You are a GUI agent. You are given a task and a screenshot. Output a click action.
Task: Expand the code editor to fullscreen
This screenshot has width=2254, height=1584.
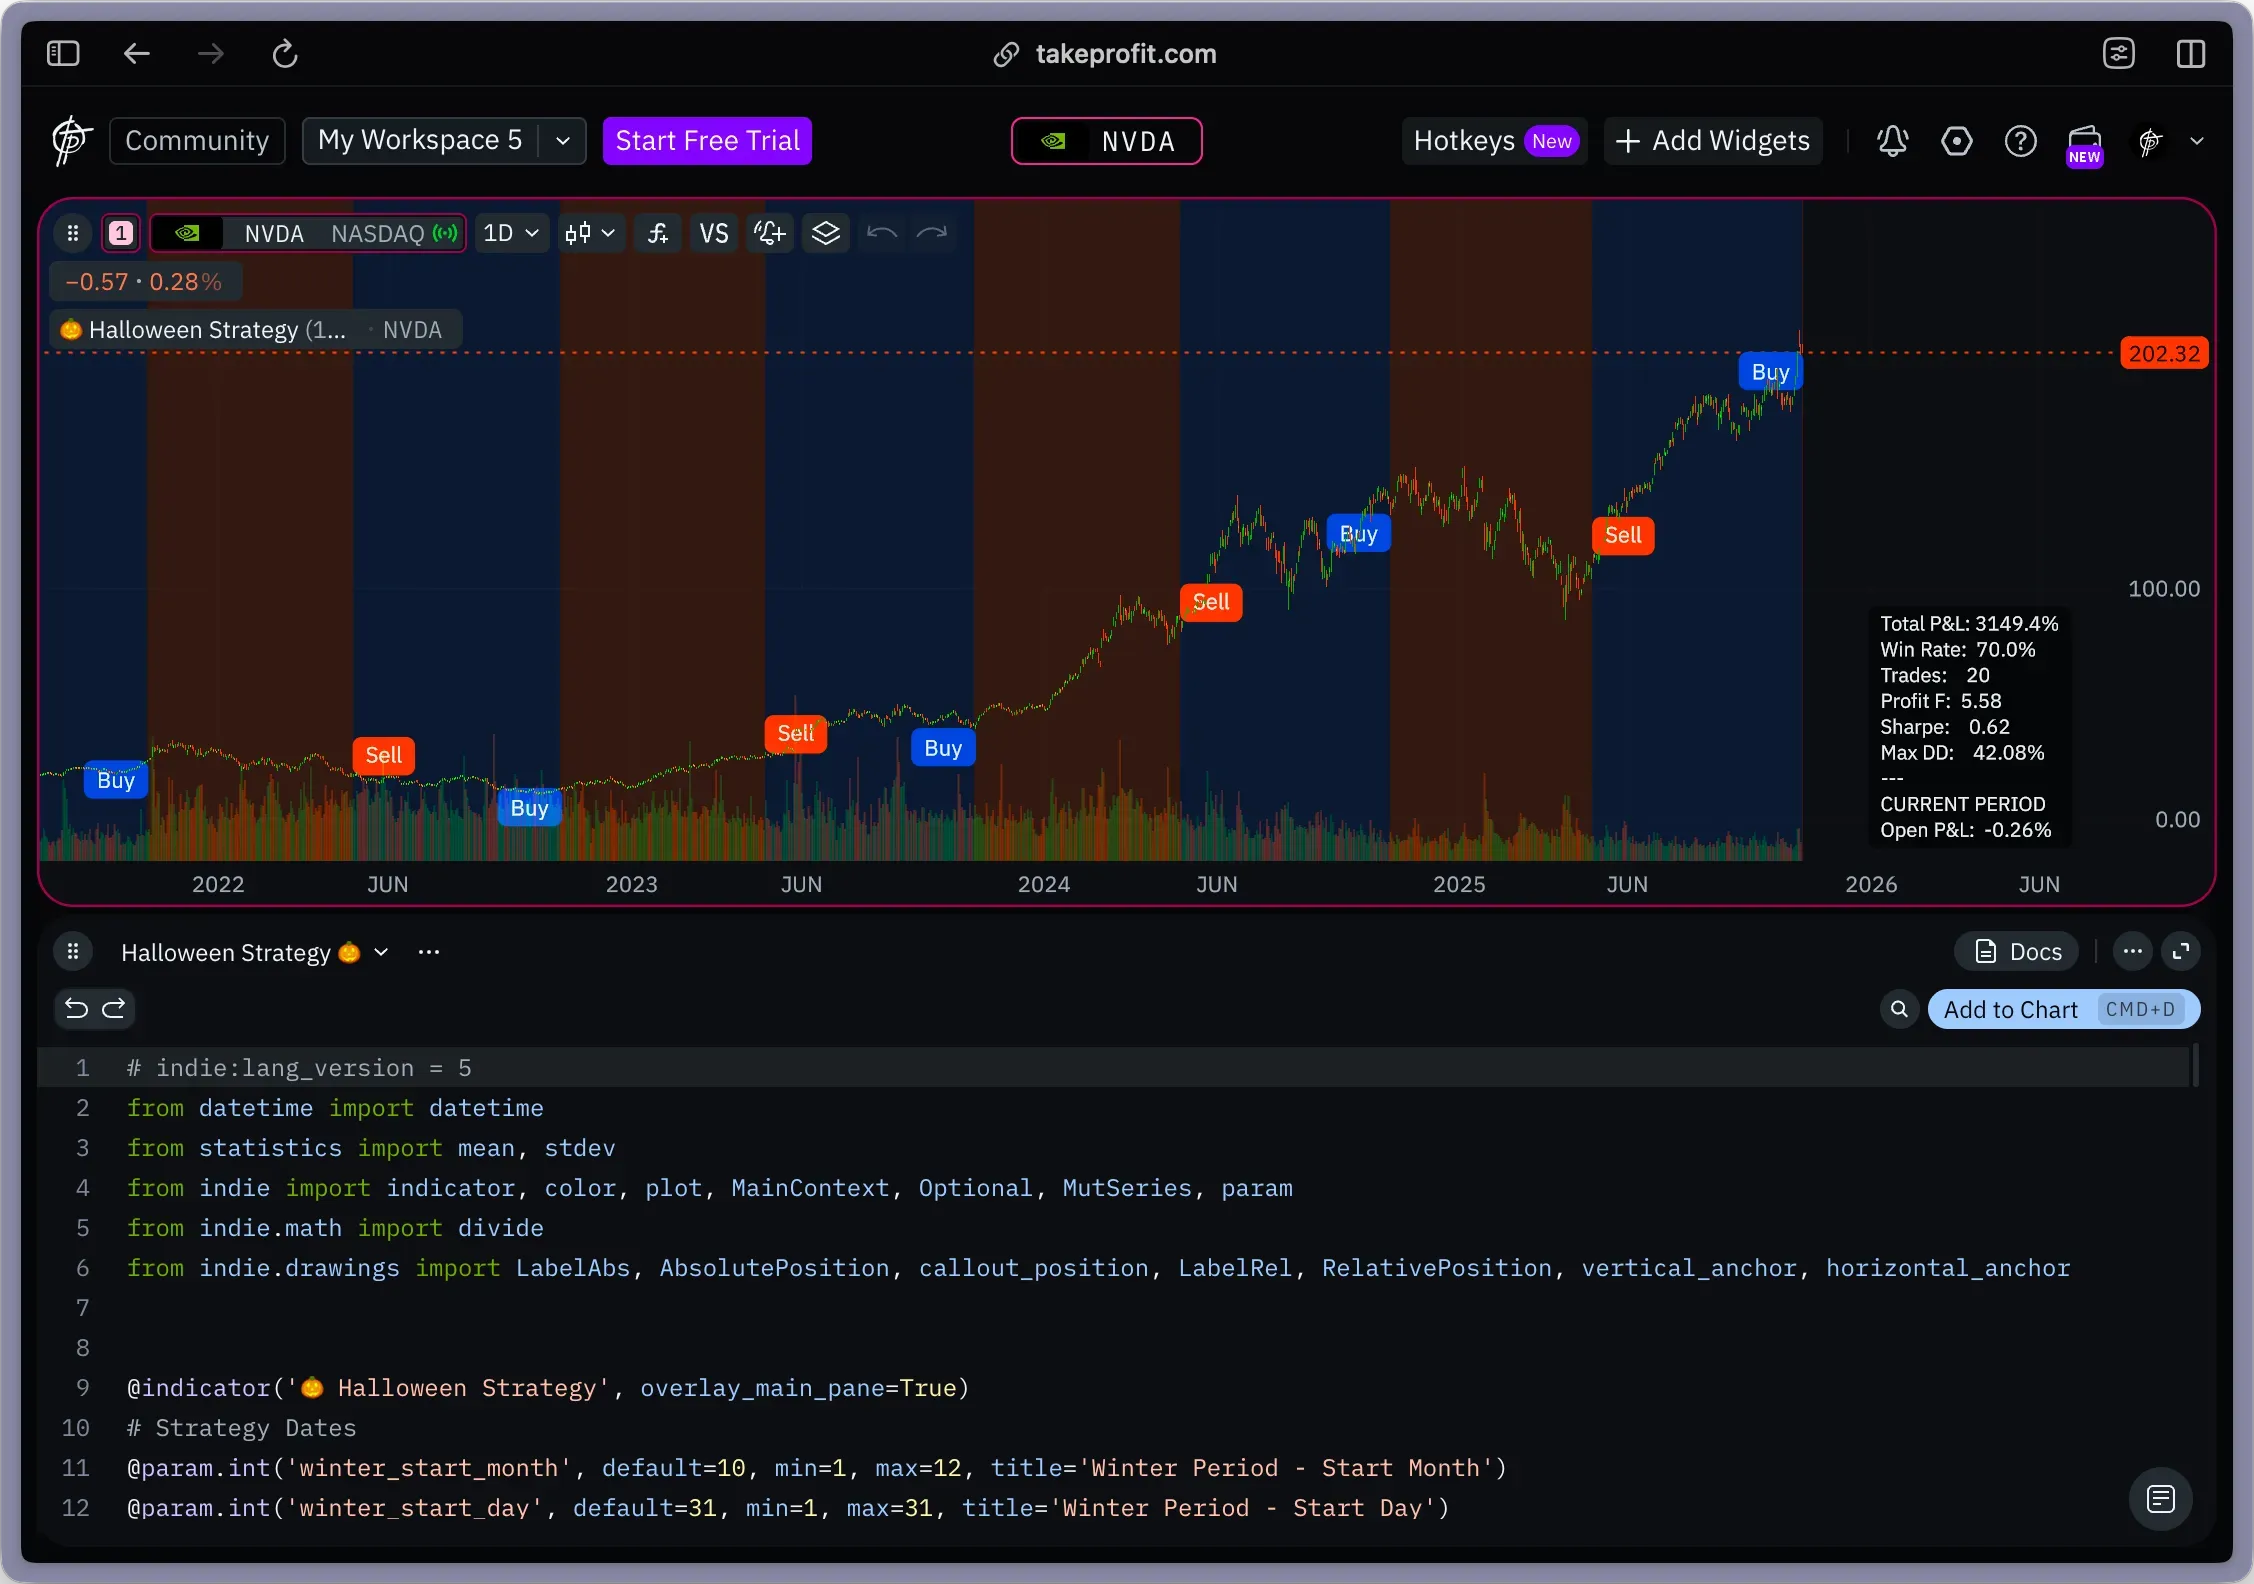click(x=2181, y=952)
